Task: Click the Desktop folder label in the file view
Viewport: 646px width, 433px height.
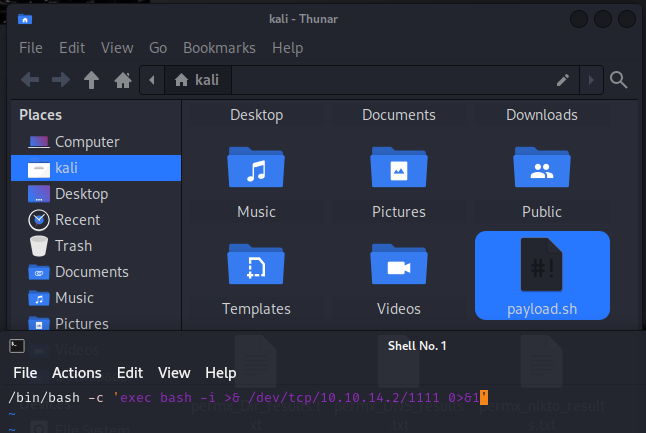Action: pyautogui.click(x=256, y=115)
